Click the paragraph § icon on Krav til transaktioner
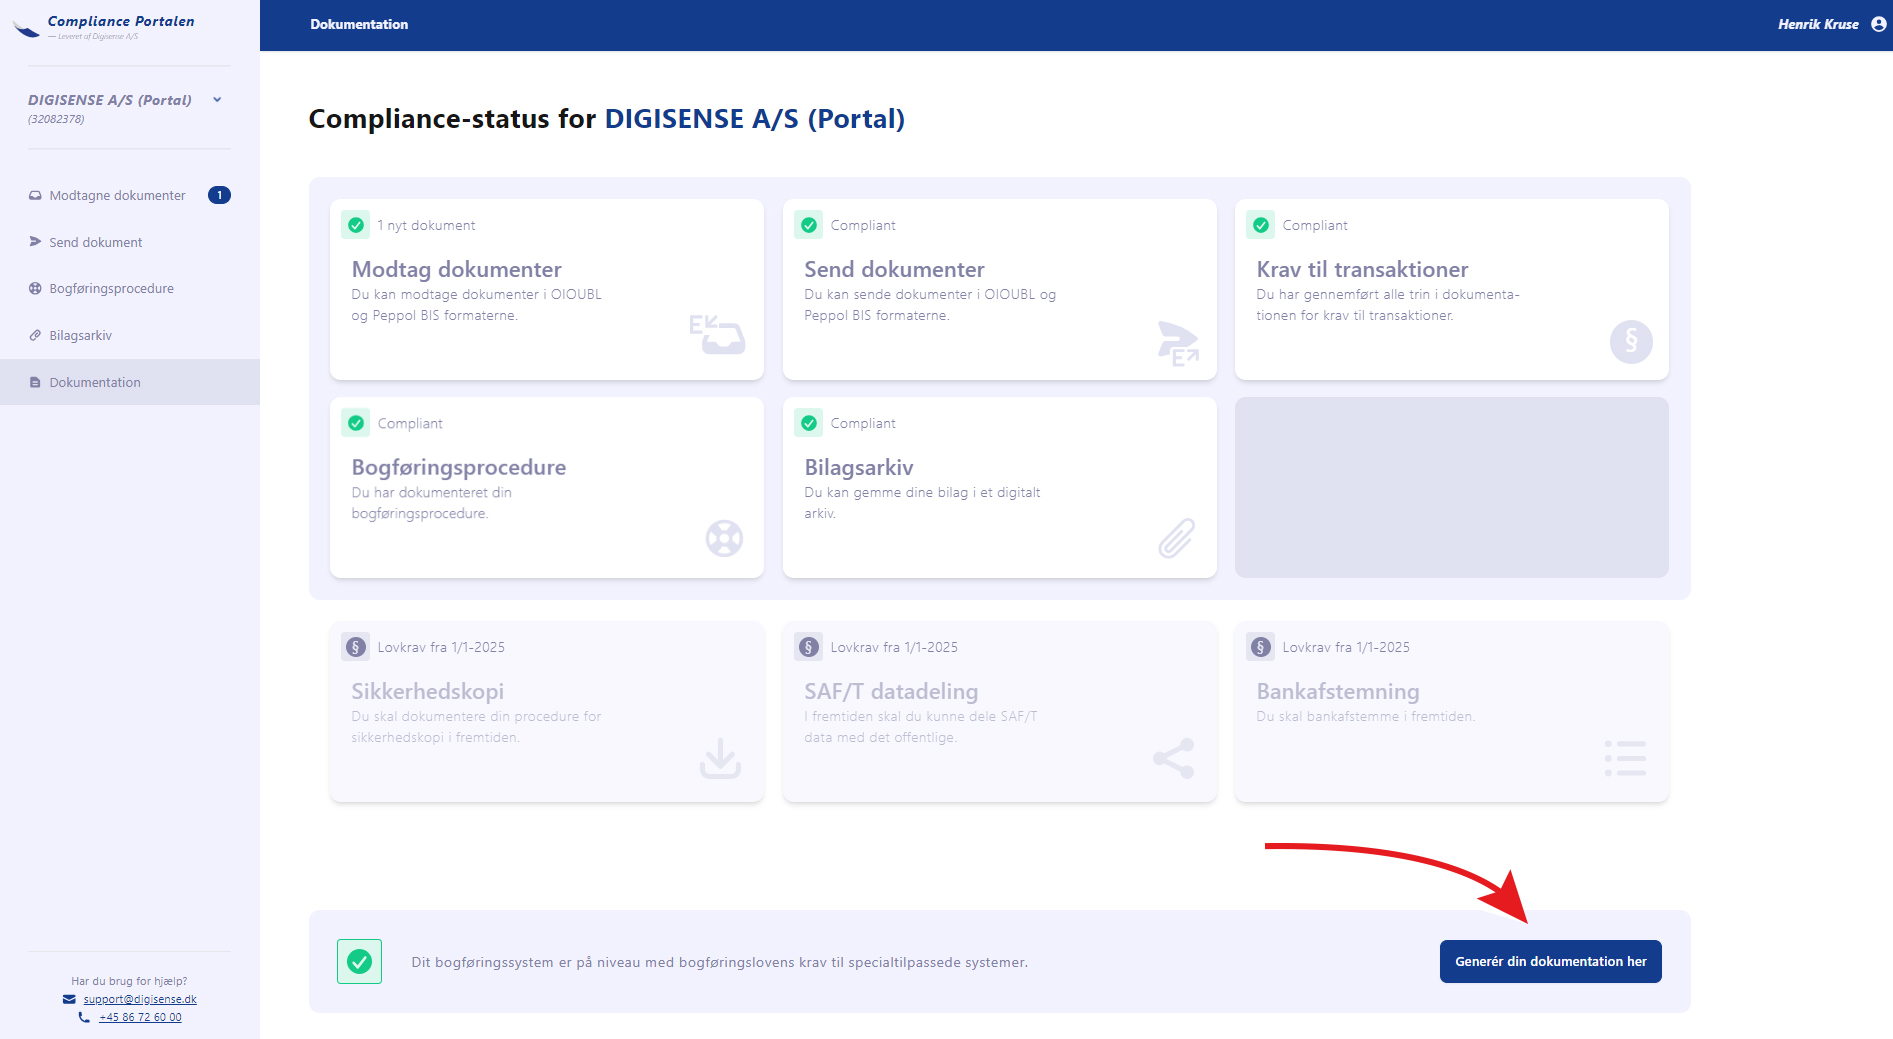The height and width of the screenshot is (1039, 1893). coord(1630,341)
